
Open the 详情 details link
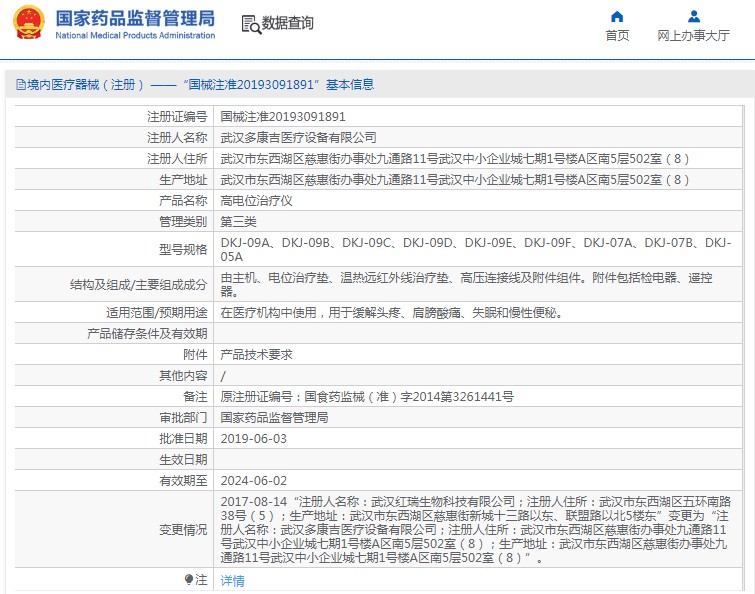tap(232, 580)
